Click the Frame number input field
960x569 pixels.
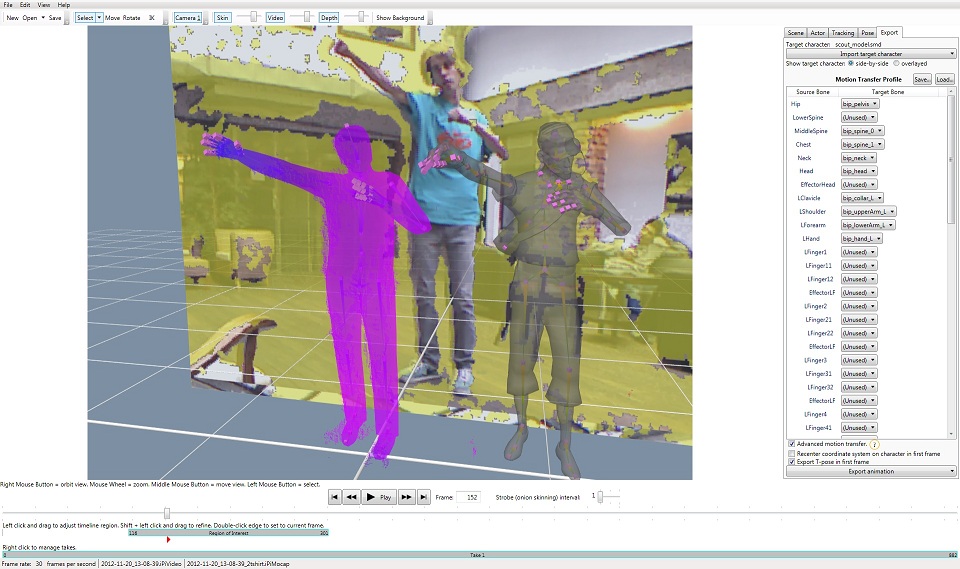tap(468, 497)
